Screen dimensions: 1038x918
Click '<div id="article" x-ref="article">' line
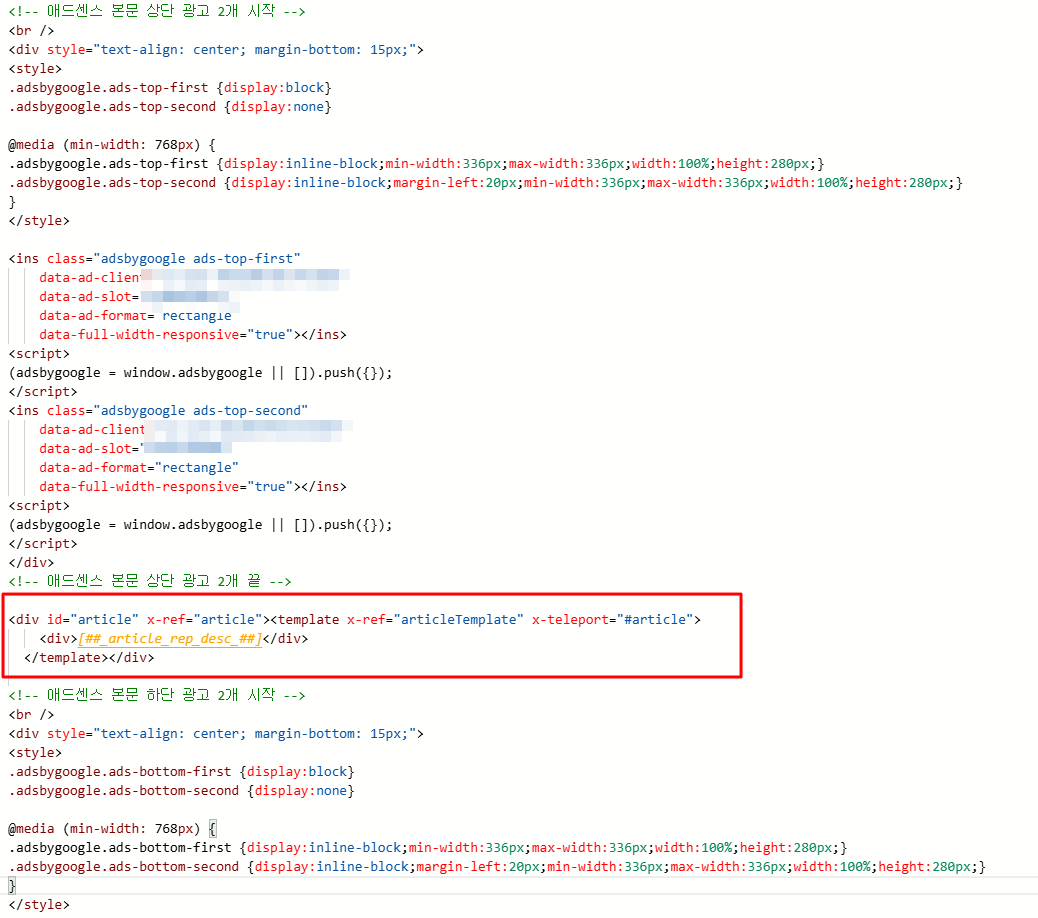pyautogui.click(x=355, y=620)
